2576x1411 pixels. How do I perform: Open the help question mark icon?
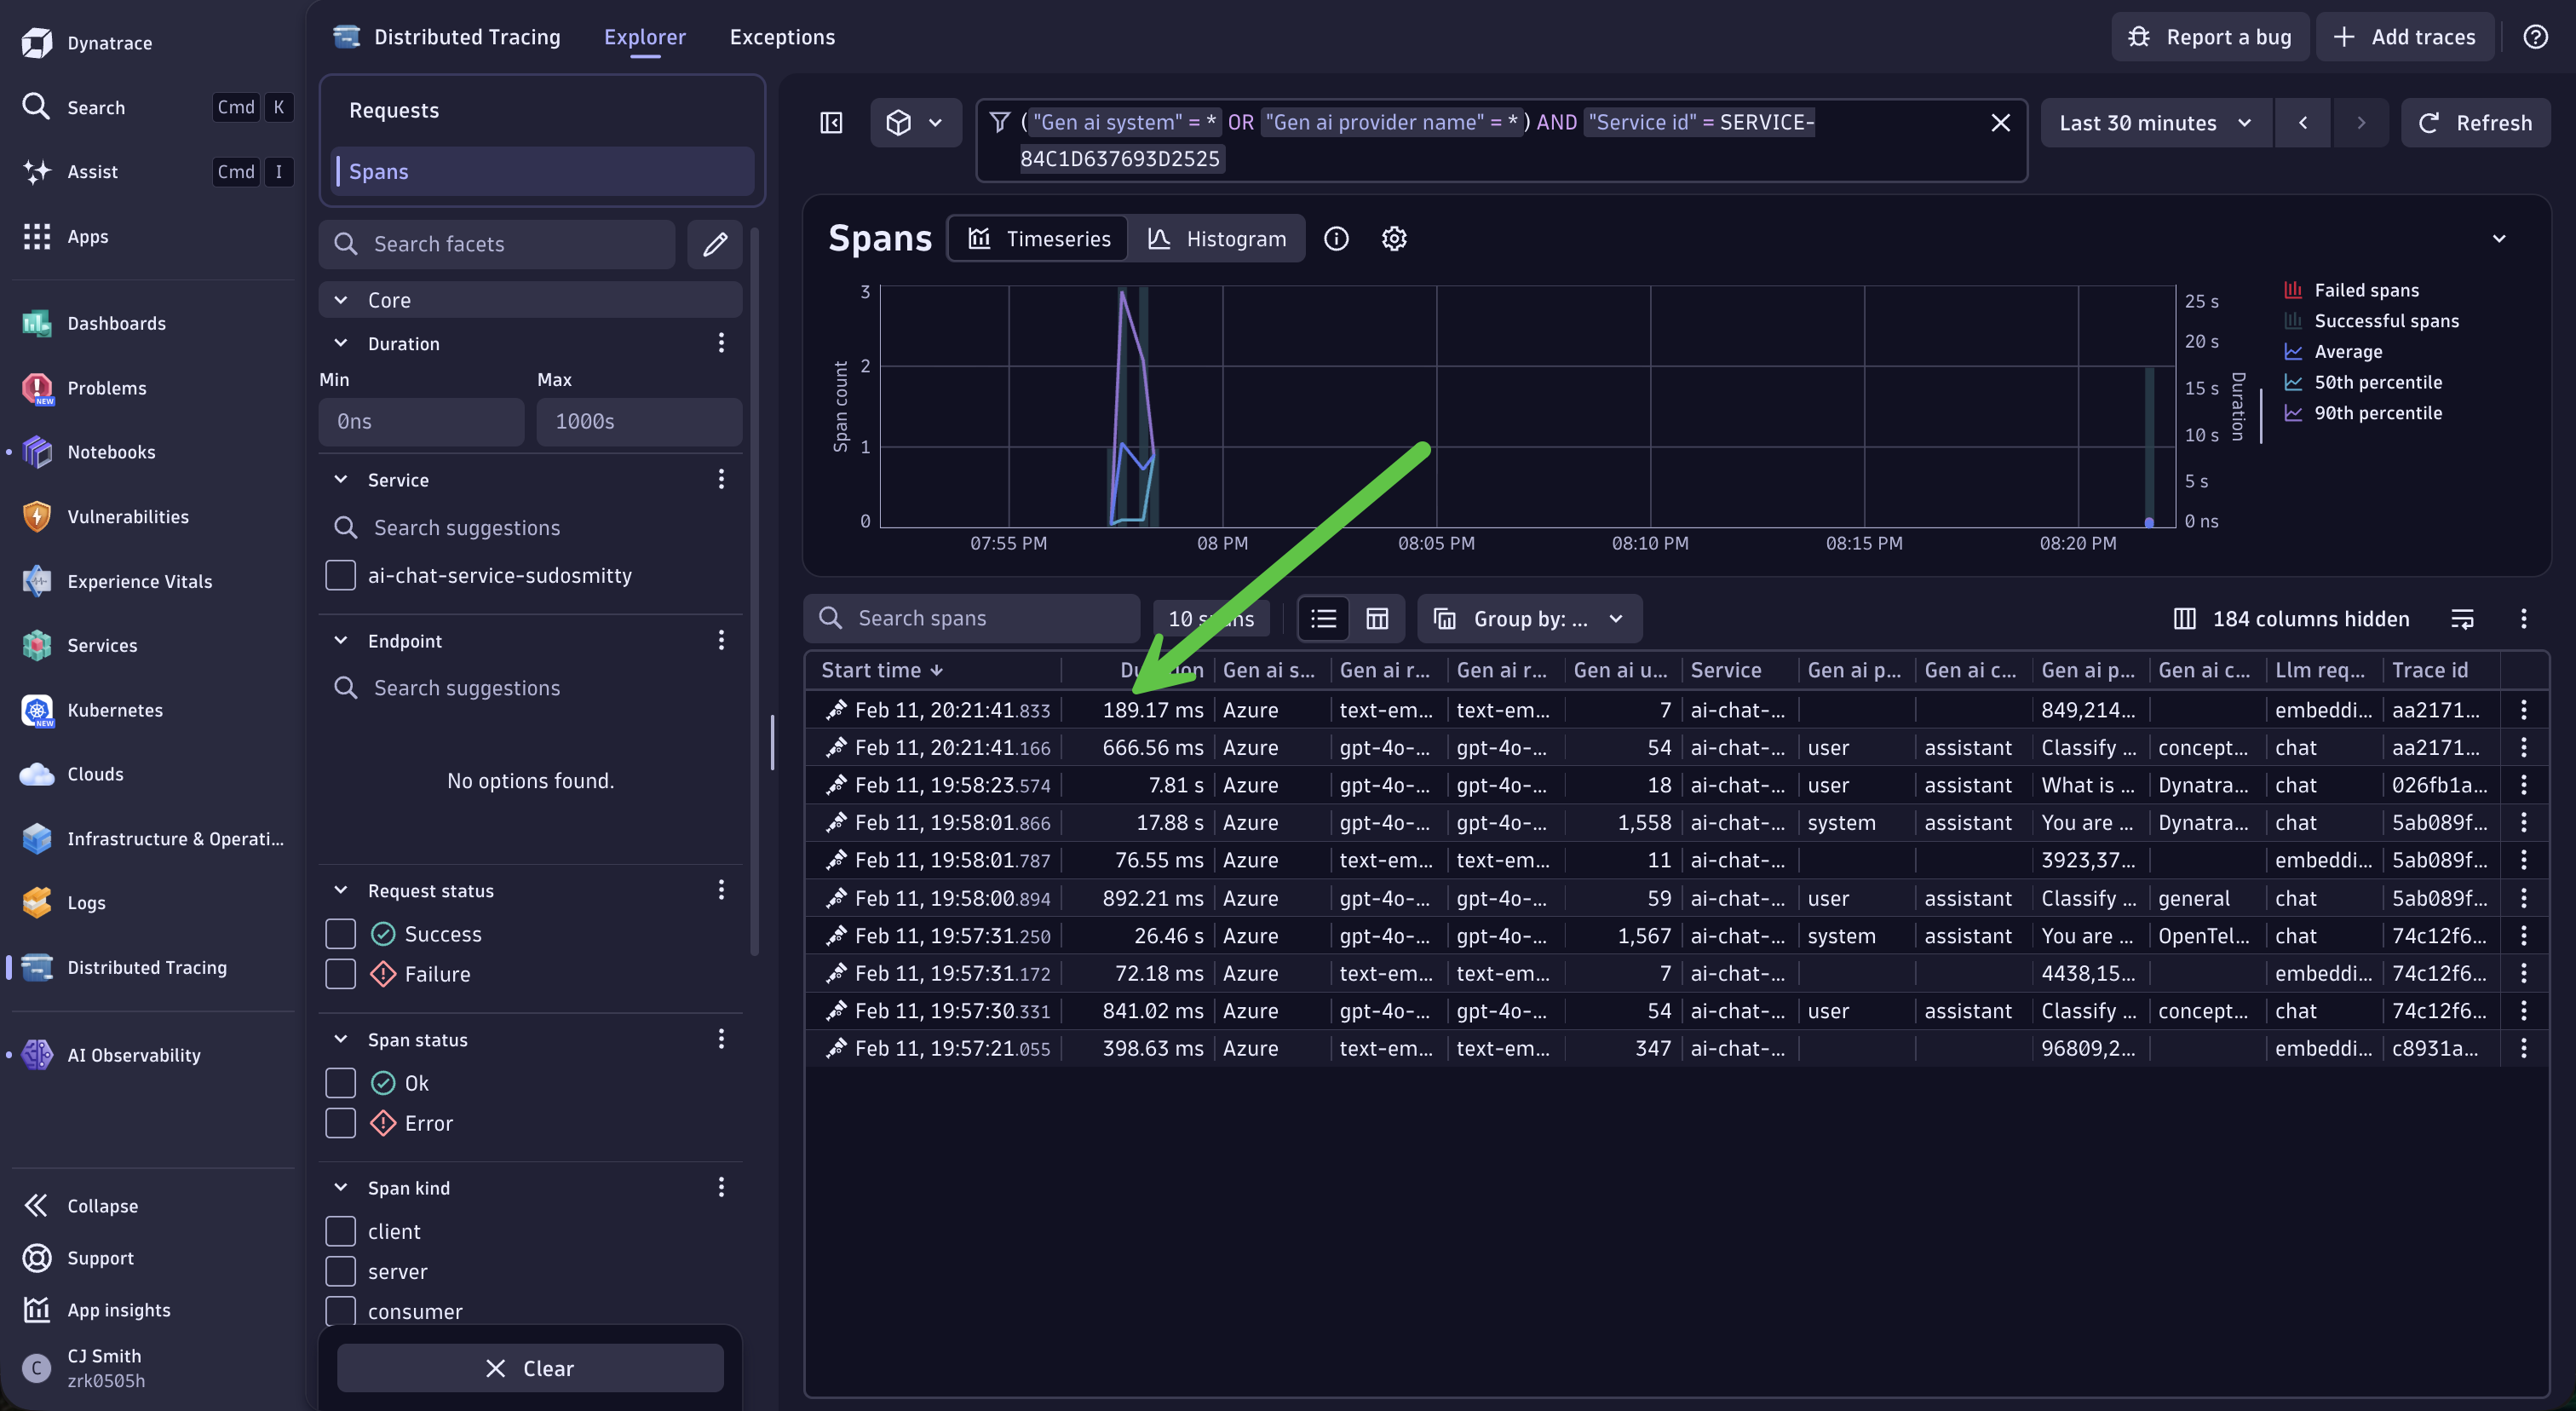(2535, 37)
